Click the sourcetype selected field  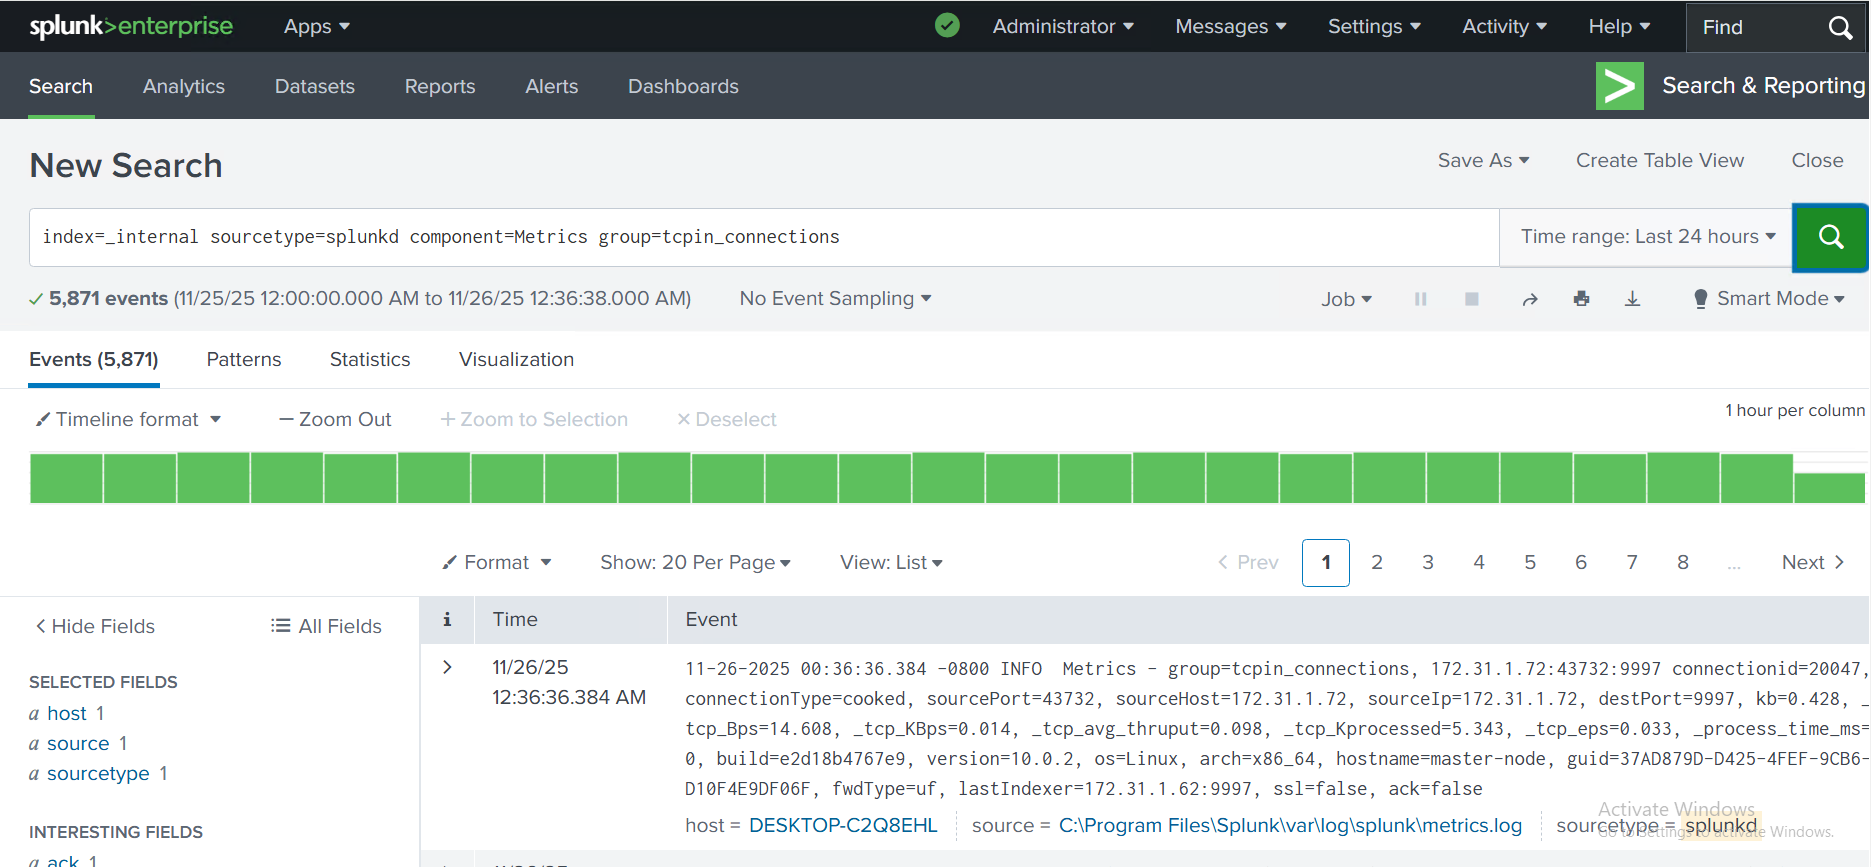click(98, 774)
